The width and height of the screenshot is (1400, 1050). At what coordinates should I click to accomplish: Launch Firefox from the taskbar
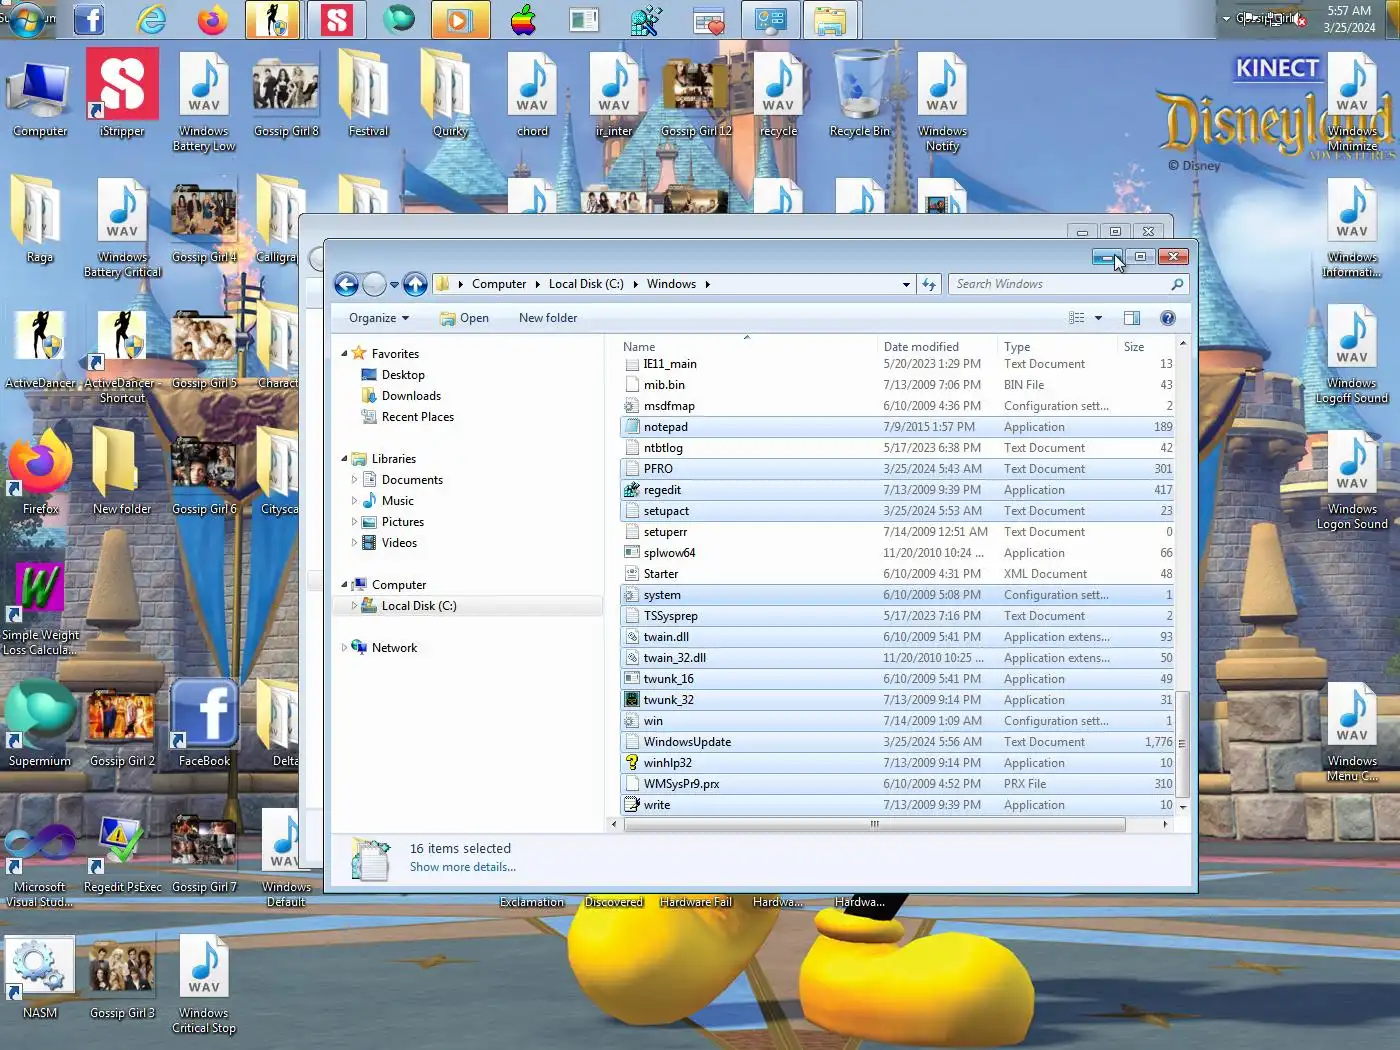(x=212, y=20)
